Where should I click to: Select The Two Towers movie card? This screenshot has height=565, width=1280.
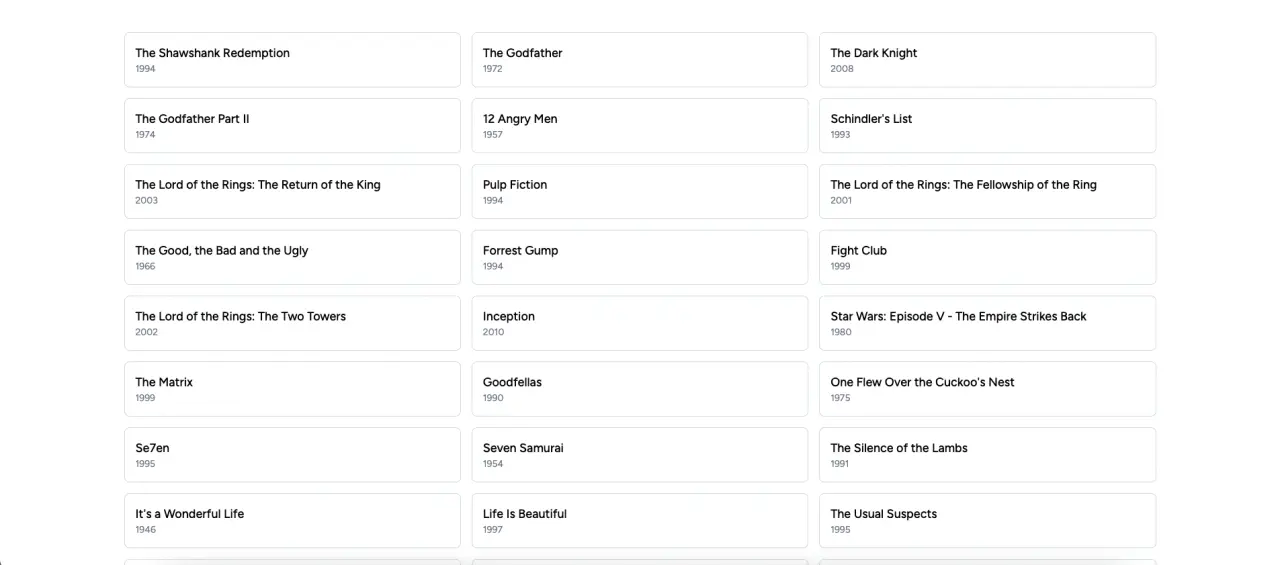point(292,323)
